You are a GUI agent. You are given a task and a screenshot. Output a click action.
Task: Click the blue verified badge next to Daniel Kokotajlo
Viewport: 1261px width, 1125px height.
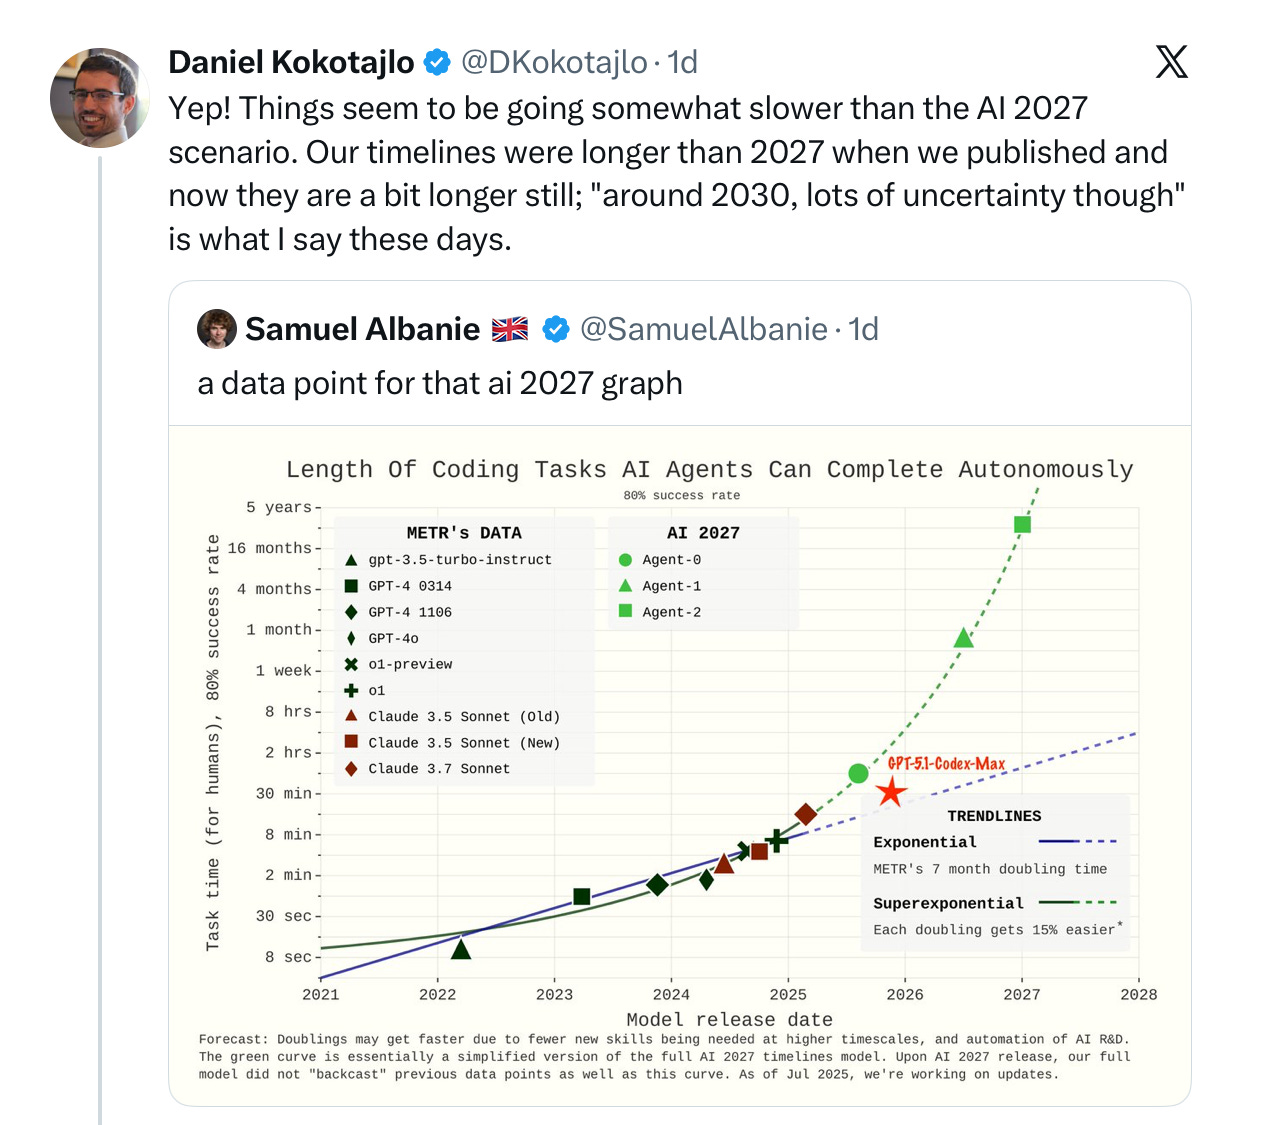pos(435,61)
